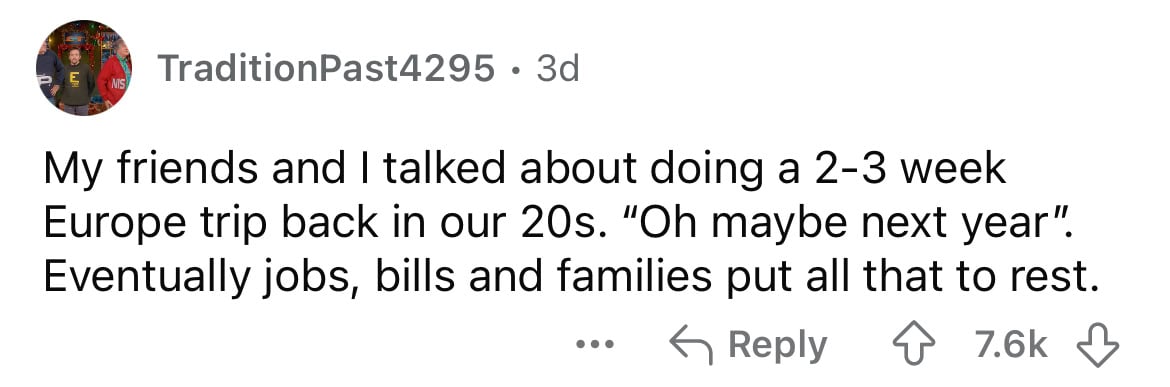Click the curved reply arrow icon
The height and width of the screenshot is (387, 1170).
[x=690, y=345]
